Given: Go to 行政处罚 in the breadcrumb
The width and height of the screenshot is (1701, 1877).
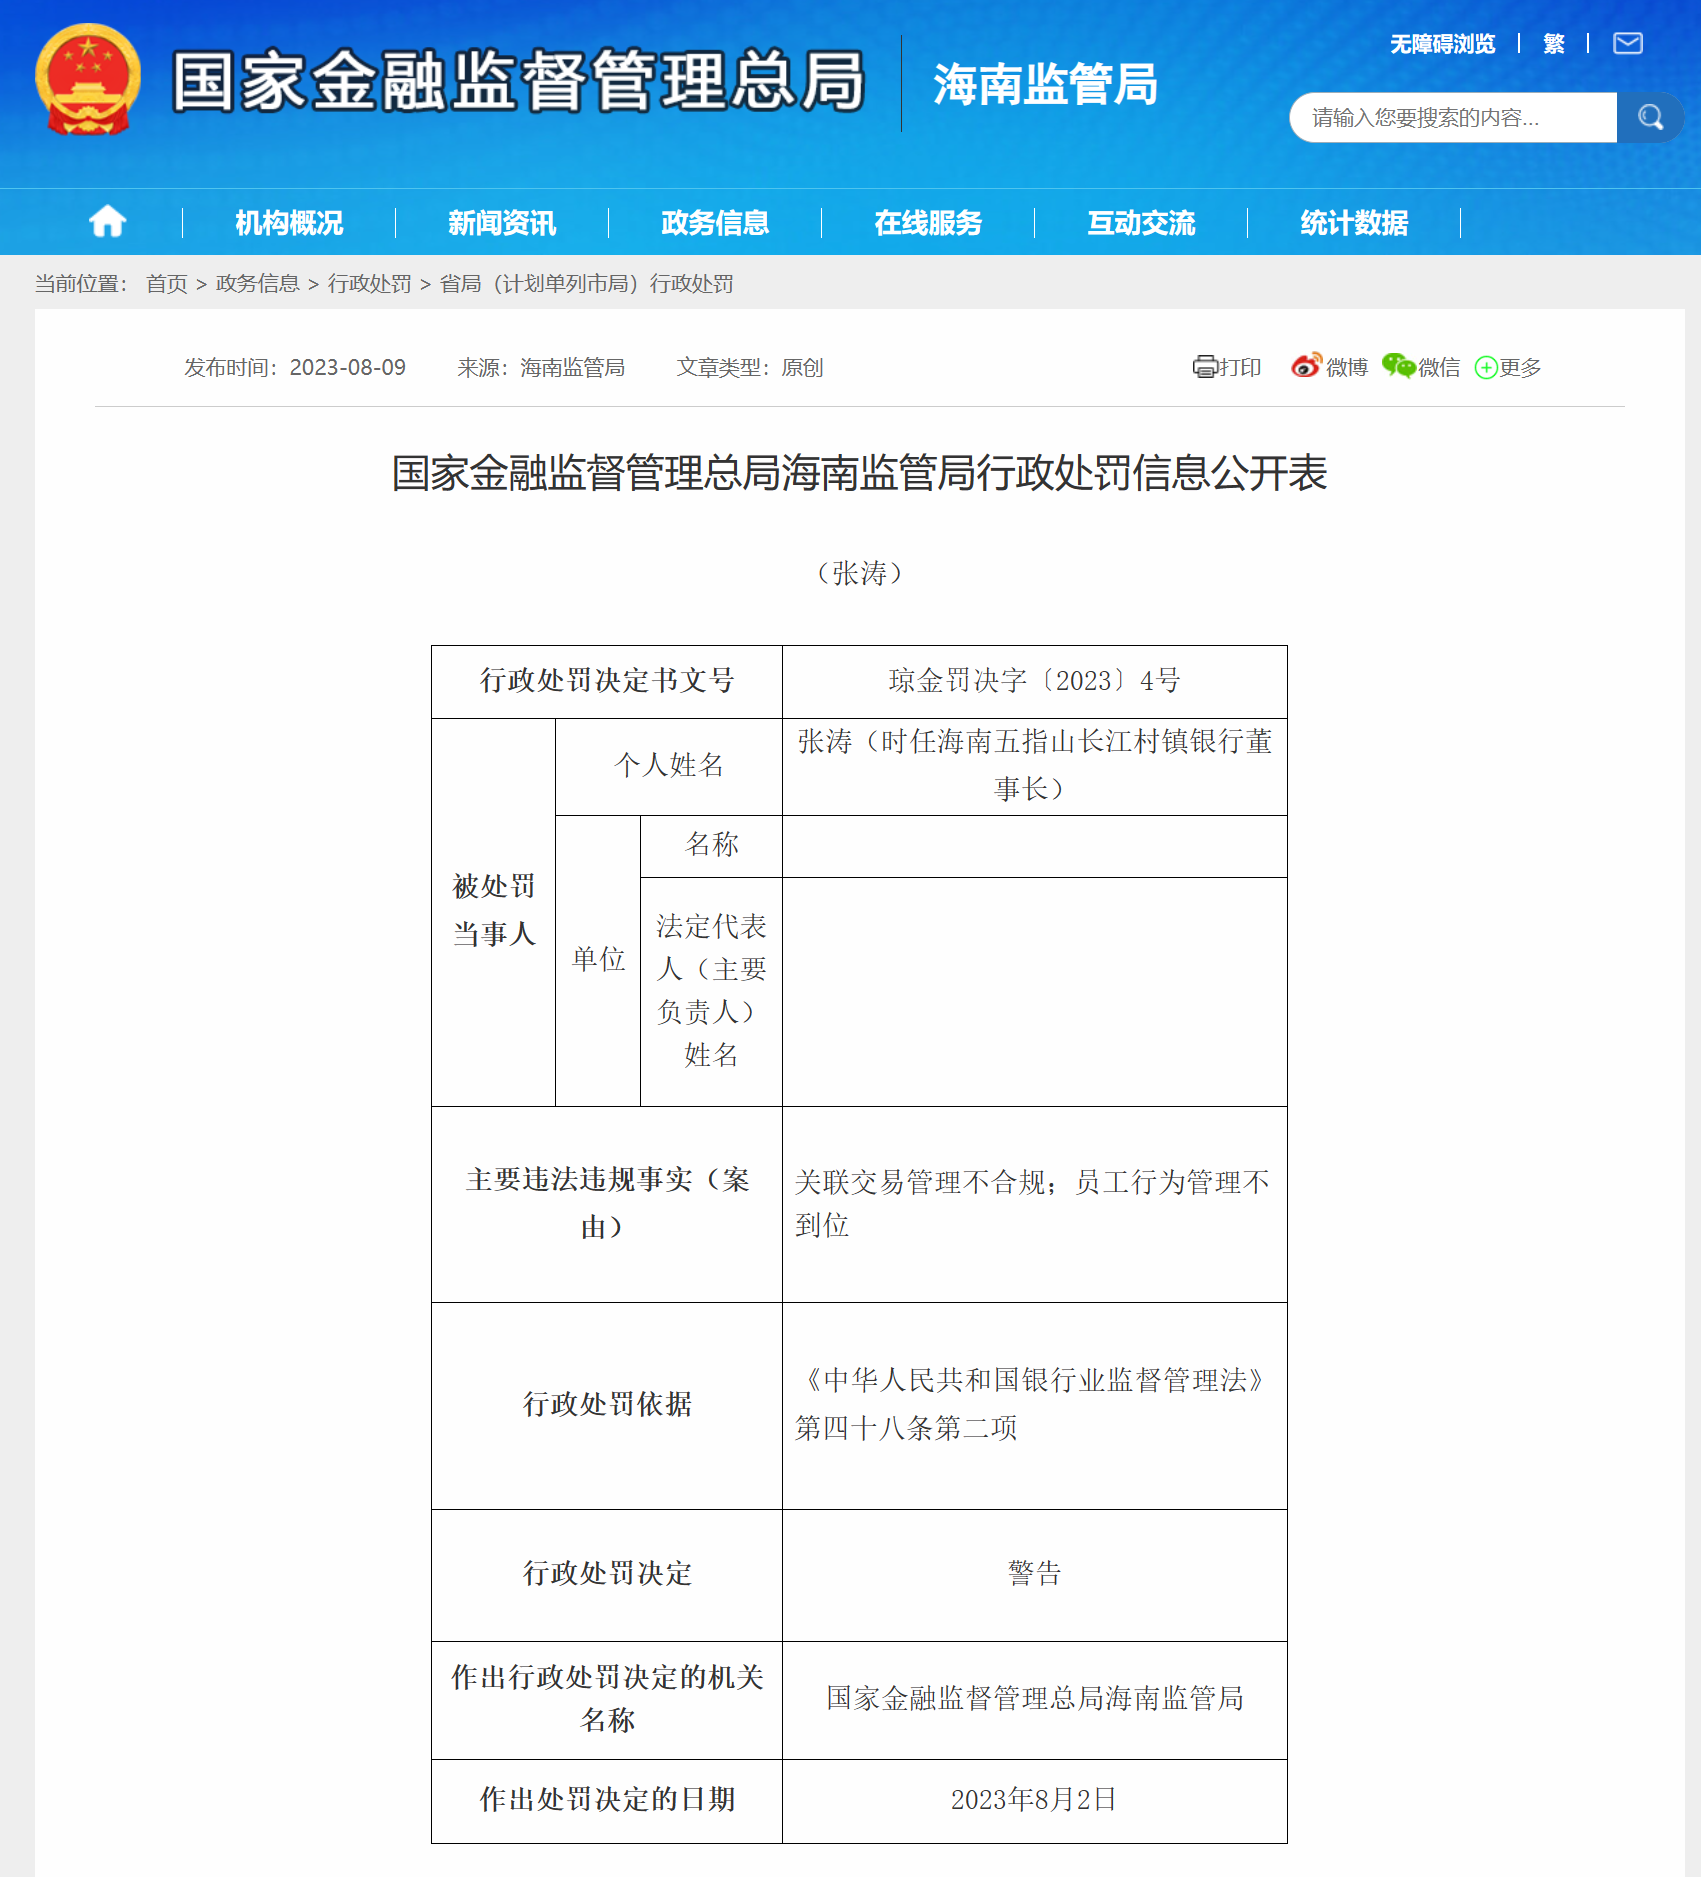Looking at the screenshot, I should [x=370, y=284].
